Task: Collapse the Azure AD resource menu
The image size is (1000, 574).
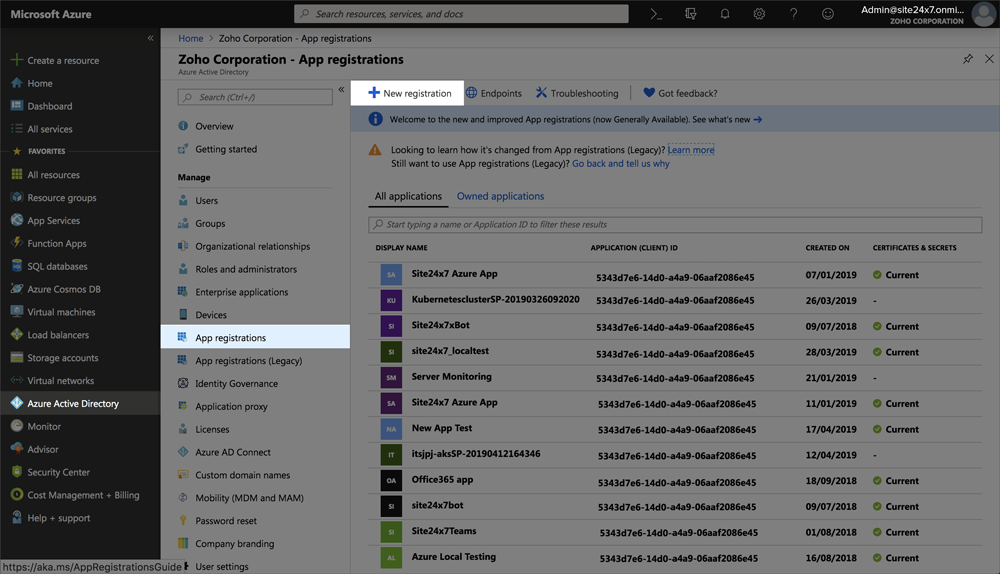Action: pos(341,89)
